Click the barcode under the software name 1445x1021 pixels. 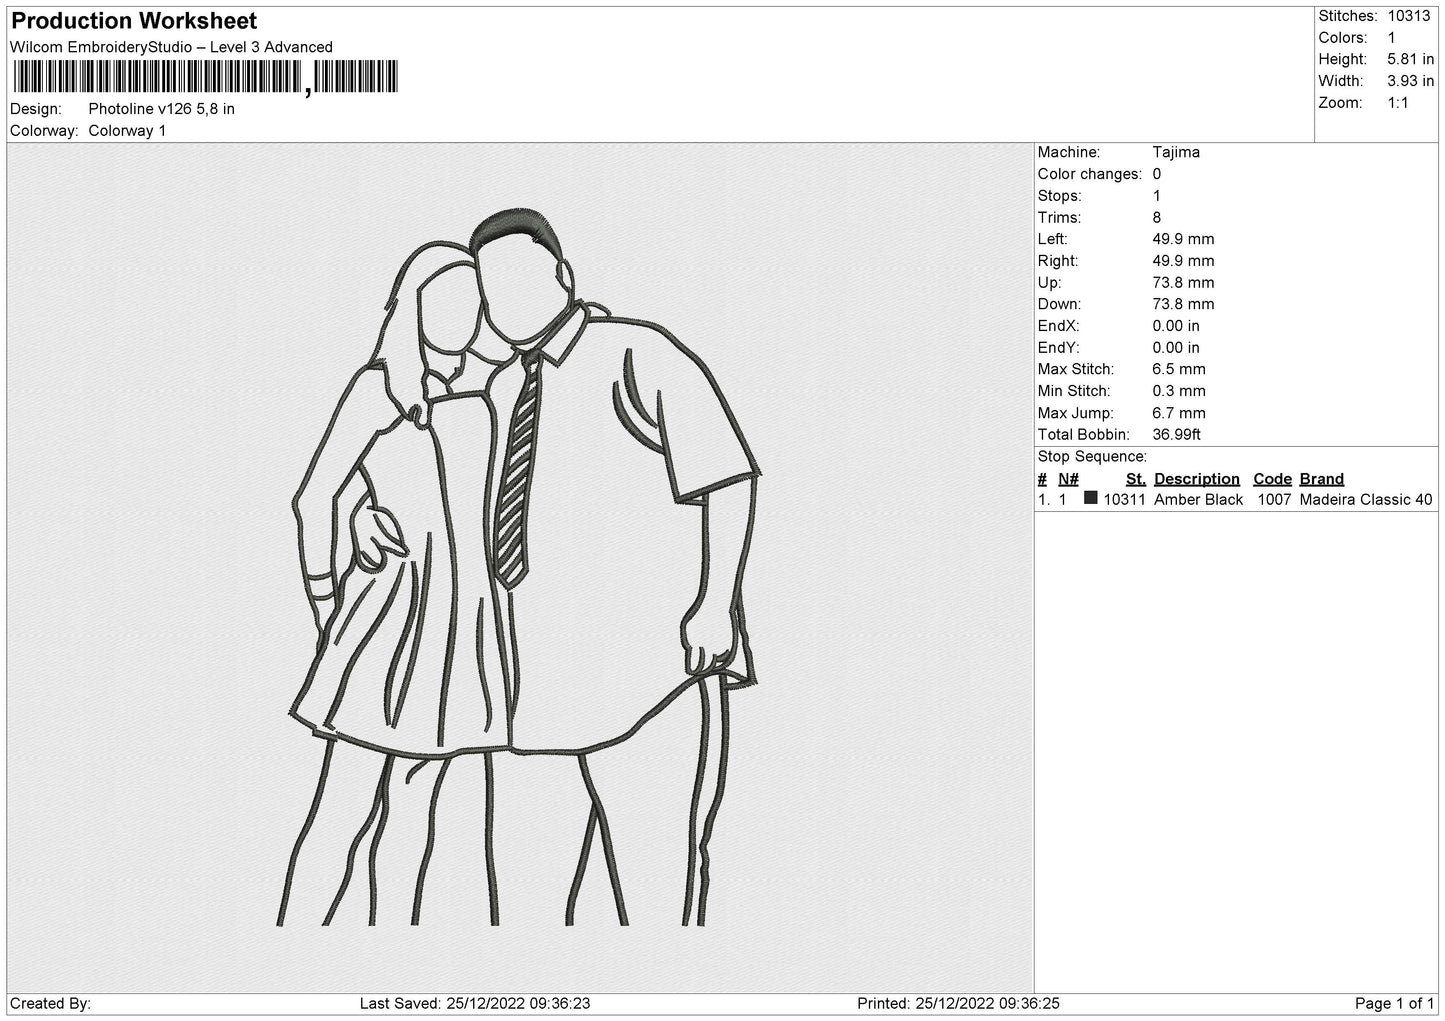point(205,77)
